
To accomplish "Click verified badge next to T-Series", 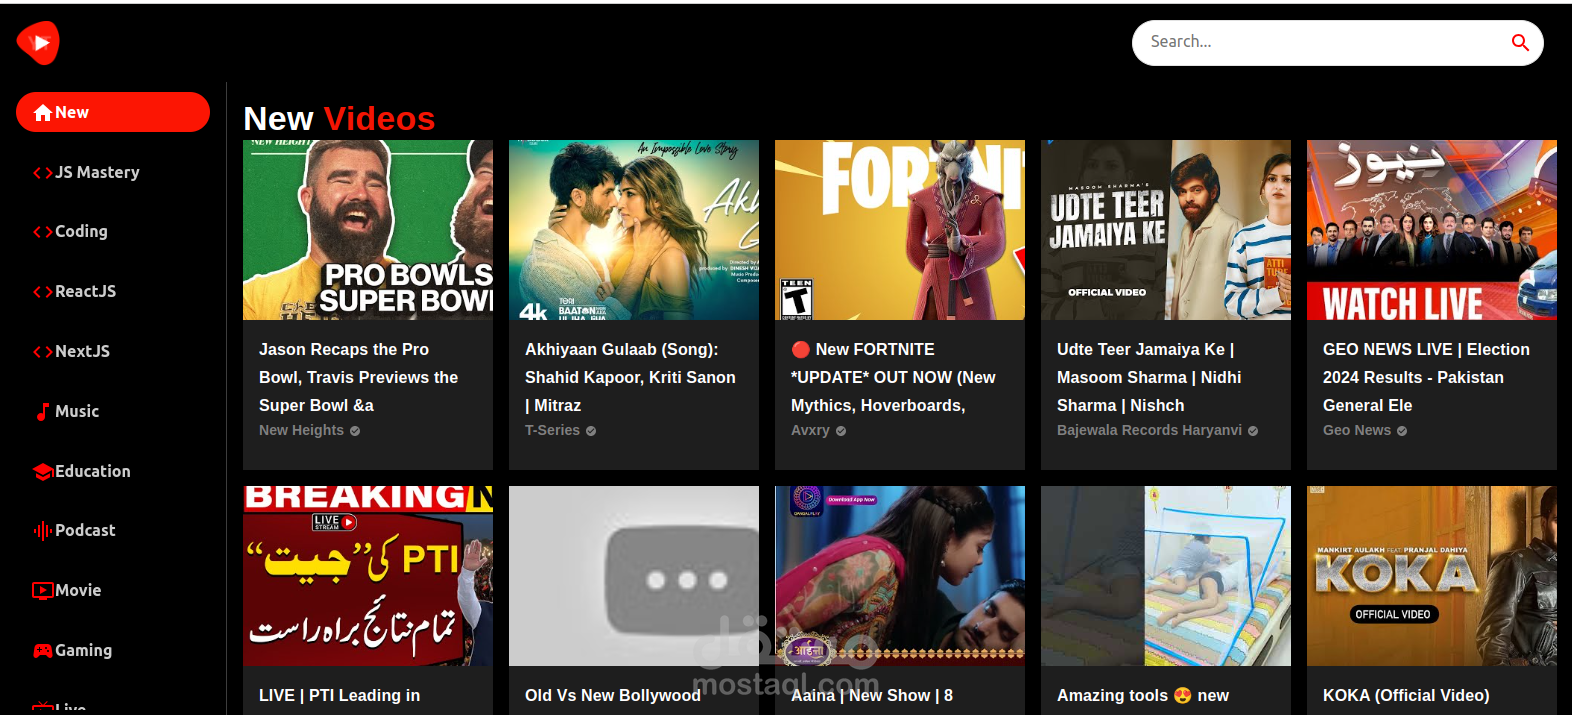I will [591, 431].
